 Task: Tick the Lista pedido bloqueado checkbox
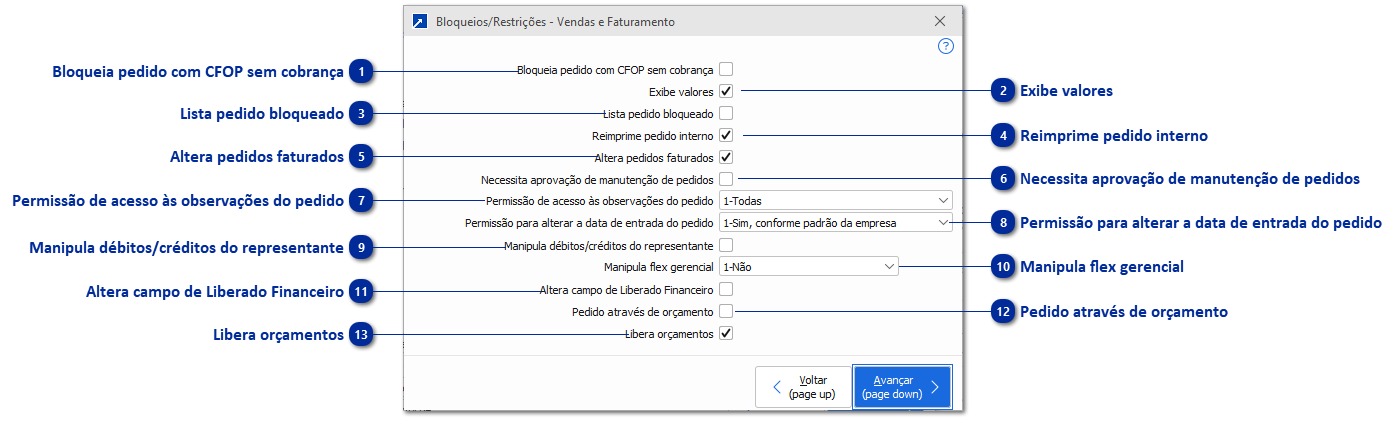click(727, 114)
